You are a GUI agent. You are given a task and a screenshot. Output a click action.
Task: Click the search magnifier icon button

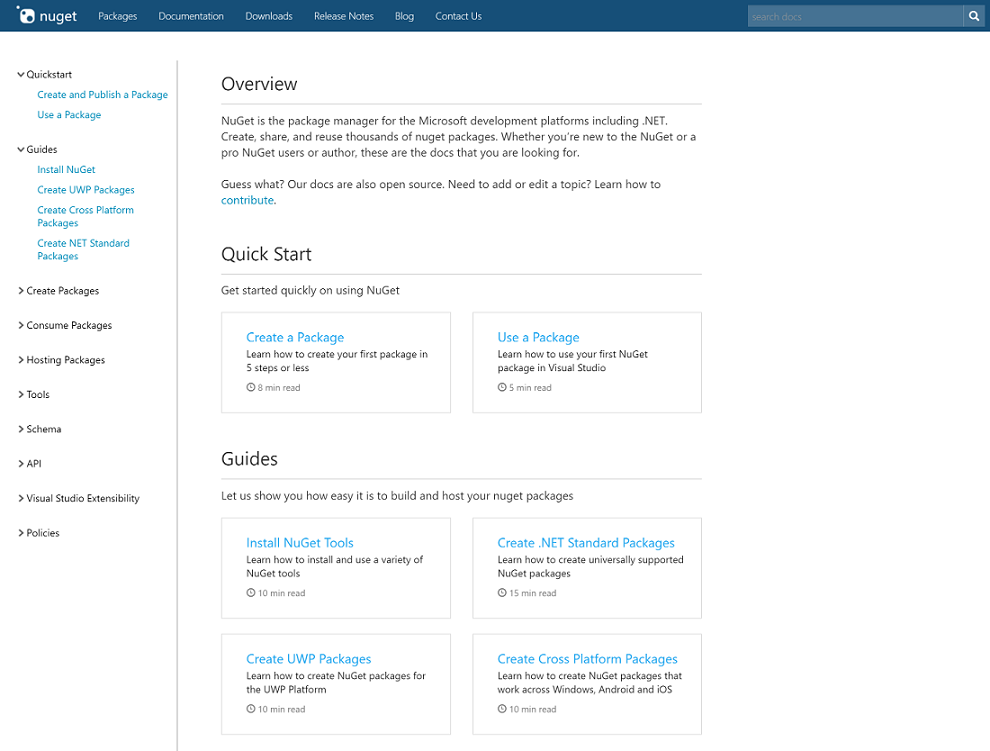974,16
